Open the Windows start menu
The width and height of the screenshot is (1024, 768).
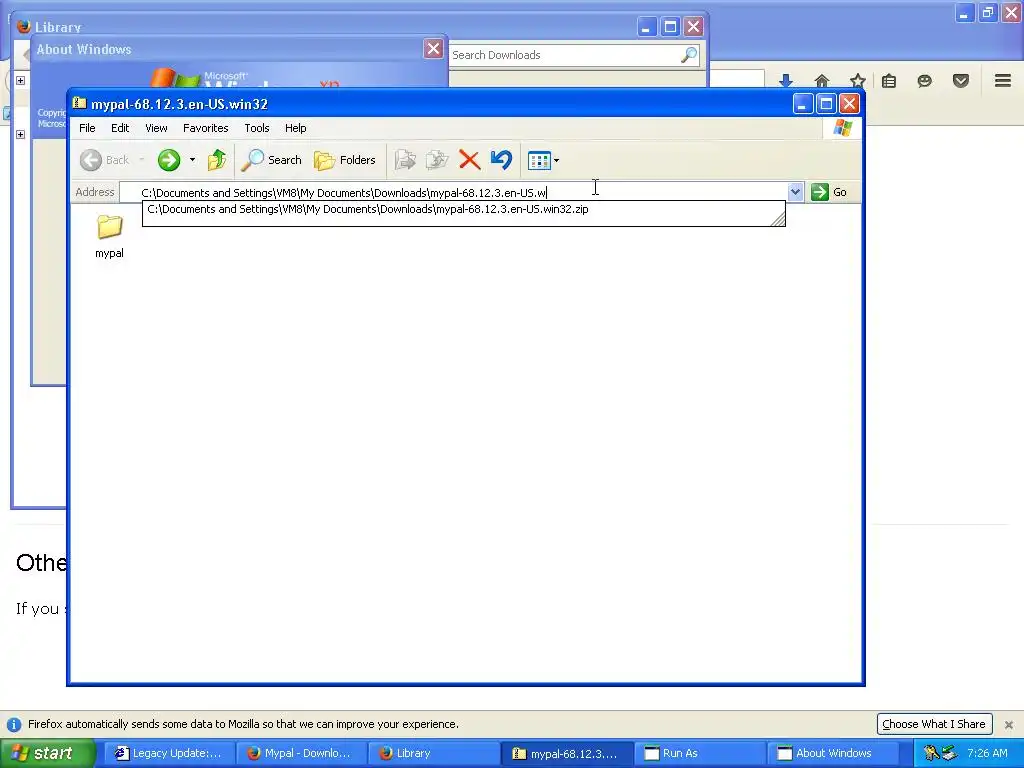(46, 753)
